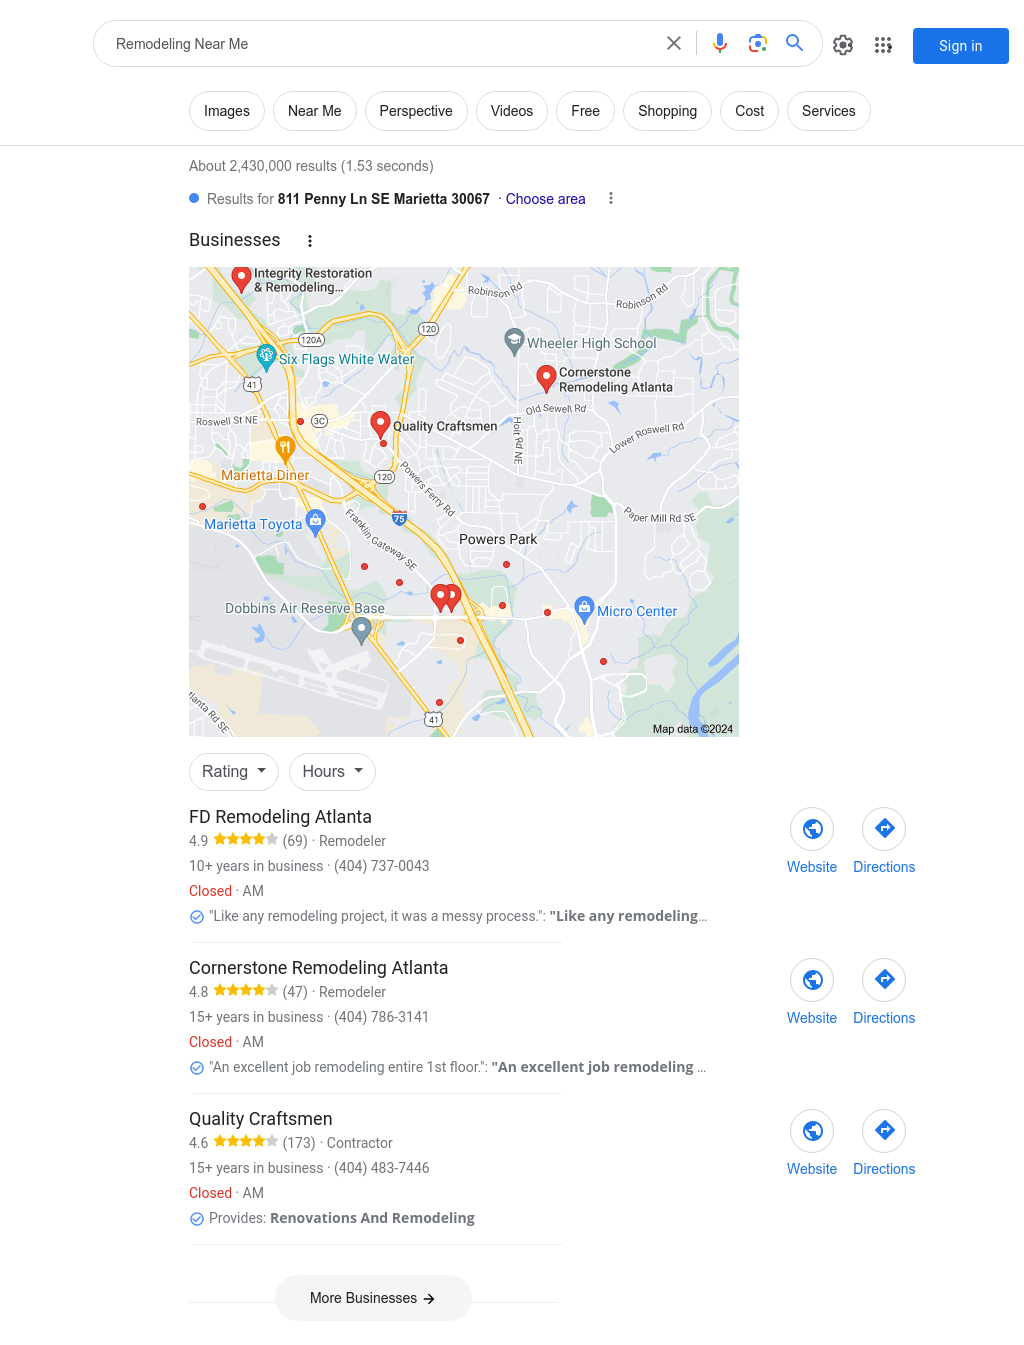Select the Shopping filter chip
The height and width of the screenshot is (1345, 1024).
(x=668, y=111)
